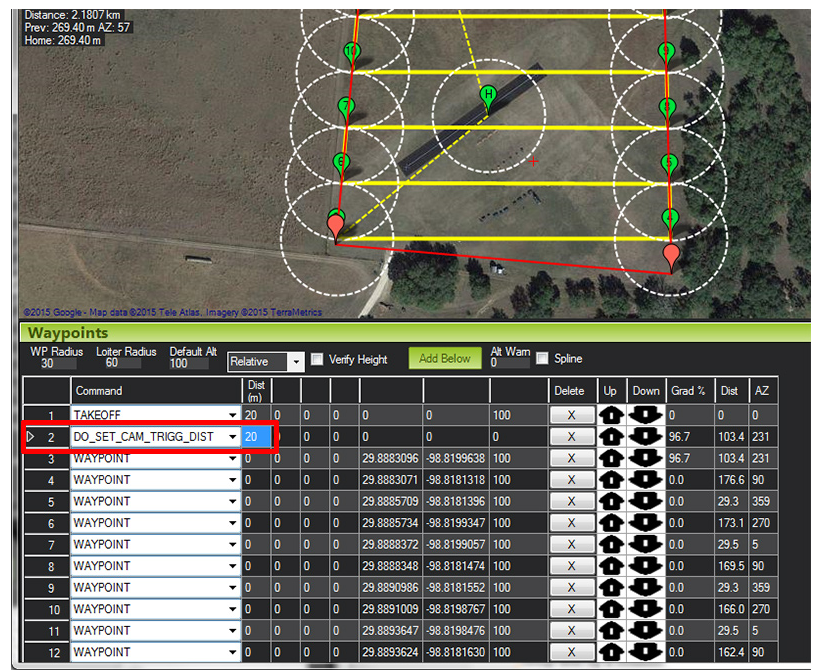This screenshot has height=671, width=822.
Task: Move row 3 waypoint up arrow
Action: (x=611, y=458)
